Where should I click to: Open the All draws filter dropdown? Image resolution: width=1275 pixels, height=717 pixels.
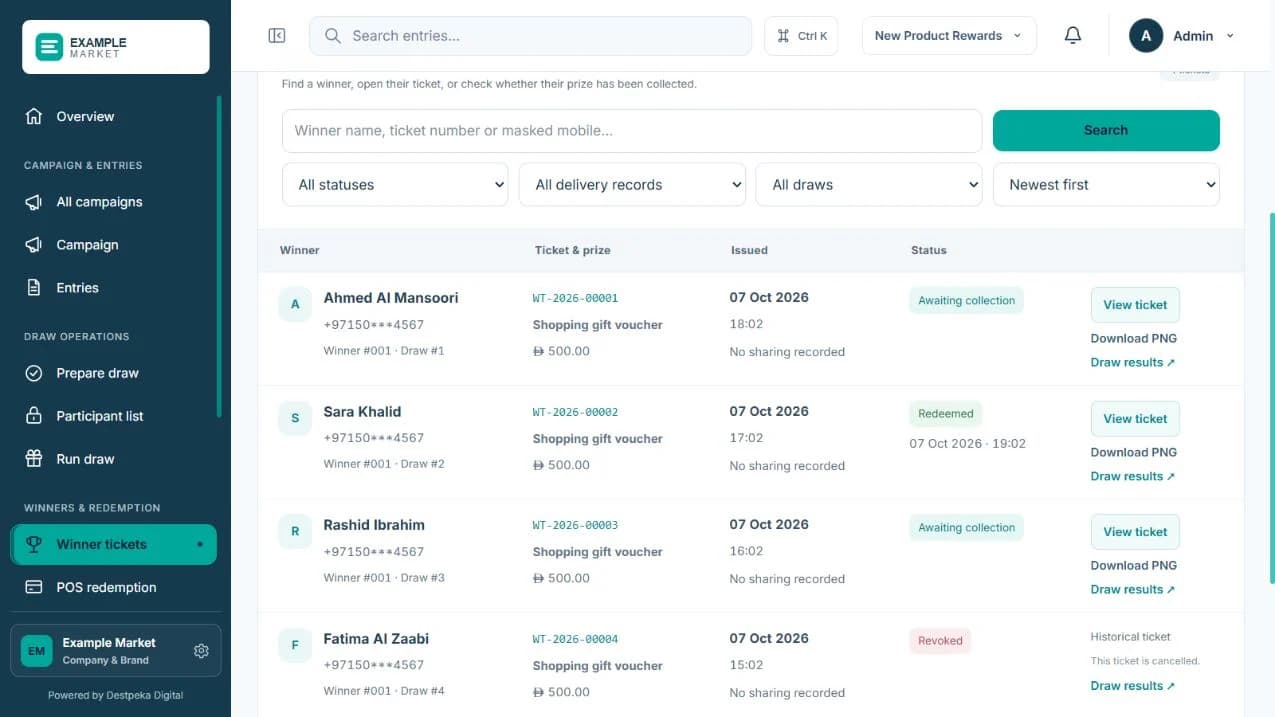(x=869, y=185)
